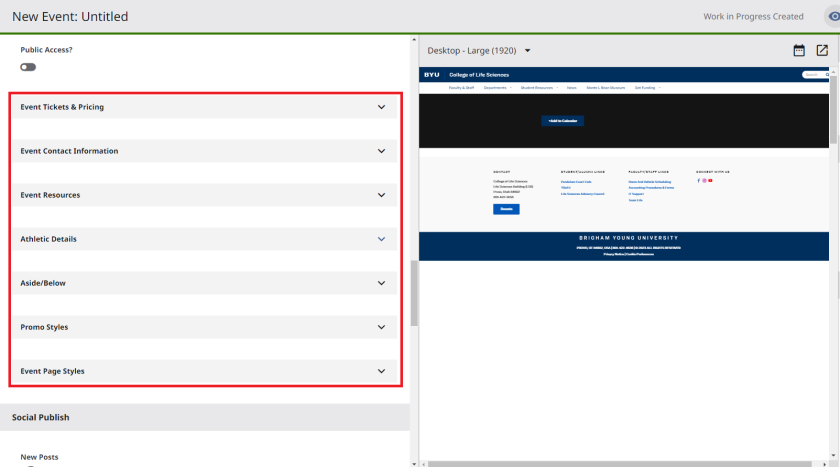Open the preview date calendar icon

click(799, 51)
